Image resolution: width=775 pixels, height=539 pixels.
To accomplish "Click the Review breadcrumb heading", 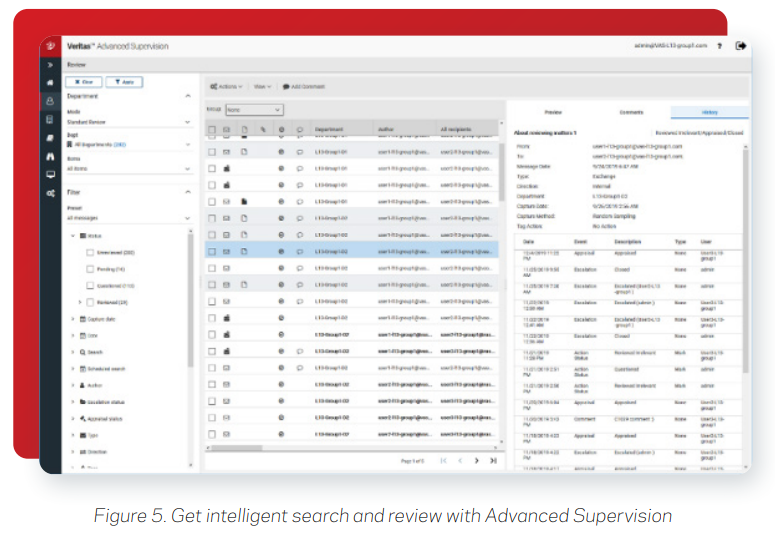I will (x=76, y=65).
